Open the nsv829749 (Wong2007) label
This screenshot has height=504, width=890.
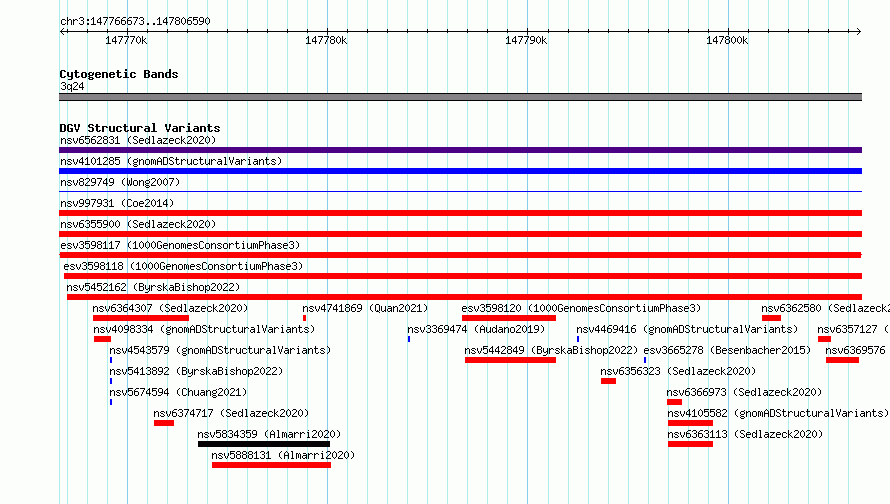point(120,182)
